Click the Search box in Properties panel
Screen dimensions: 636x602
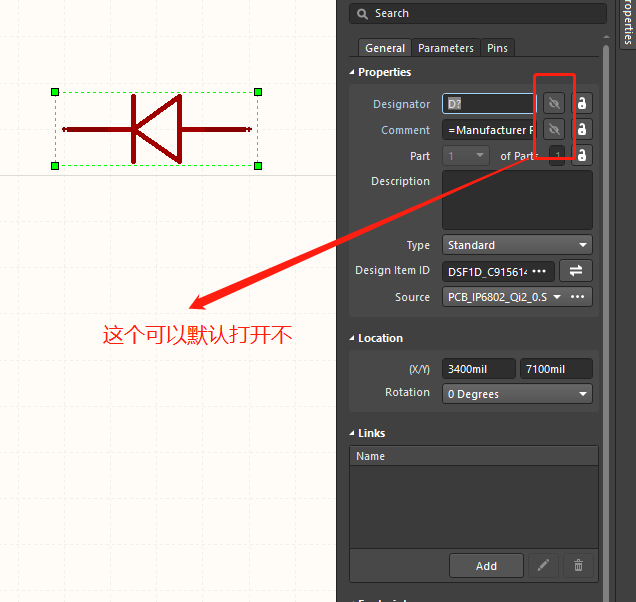tap(478, 13)
